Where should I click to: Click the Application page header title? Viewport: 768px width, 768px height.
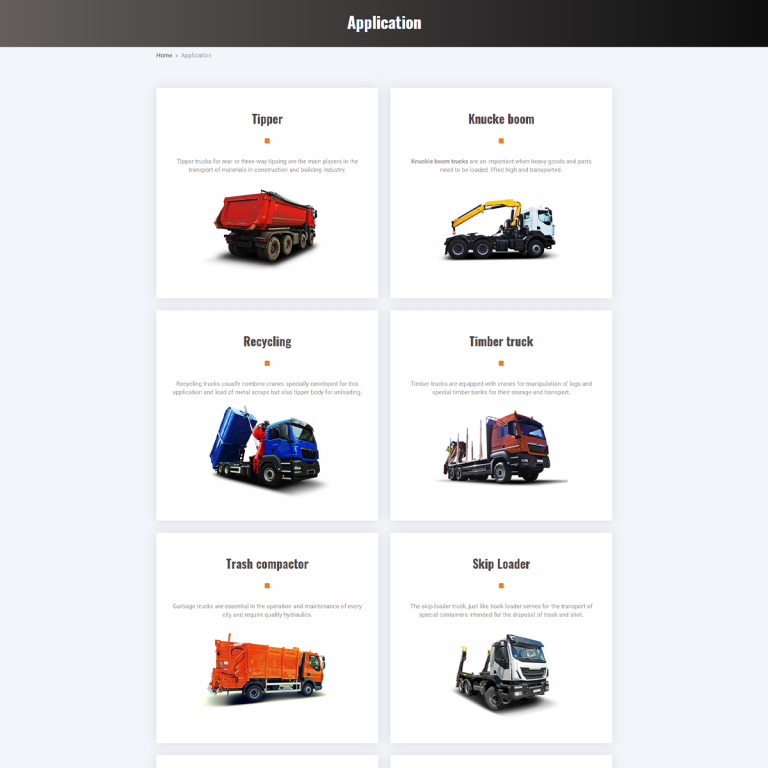click(384, 23)
